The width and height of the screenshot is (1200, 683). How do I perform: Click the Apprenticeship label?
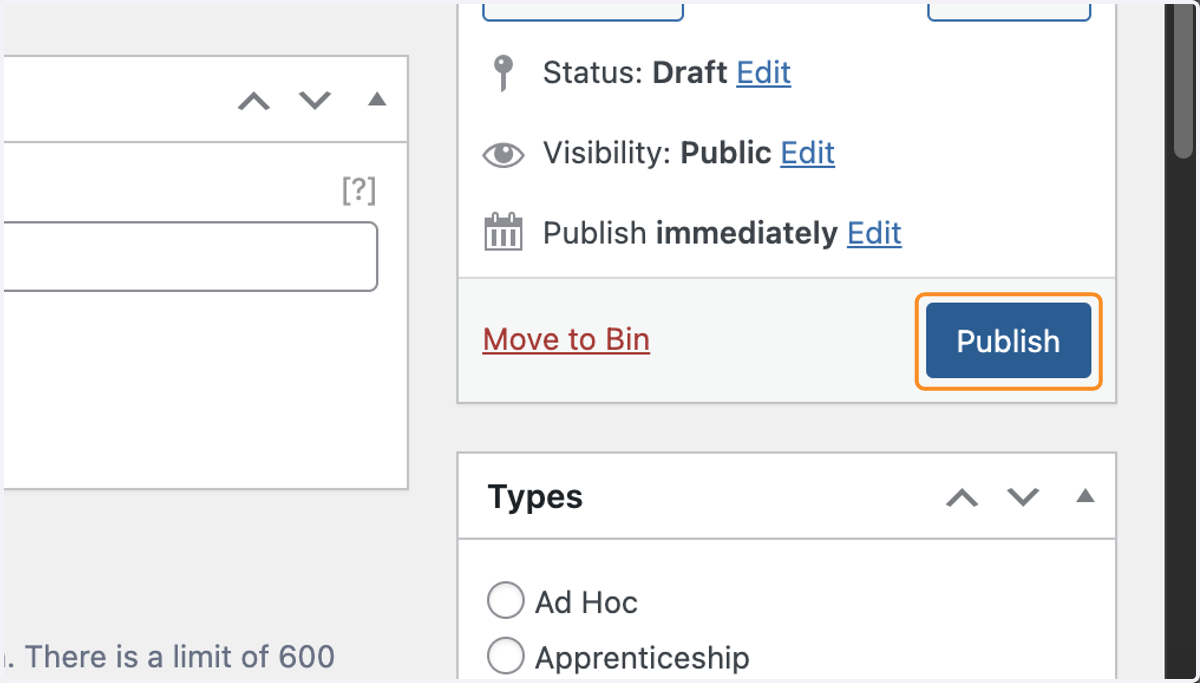(642, 658)
